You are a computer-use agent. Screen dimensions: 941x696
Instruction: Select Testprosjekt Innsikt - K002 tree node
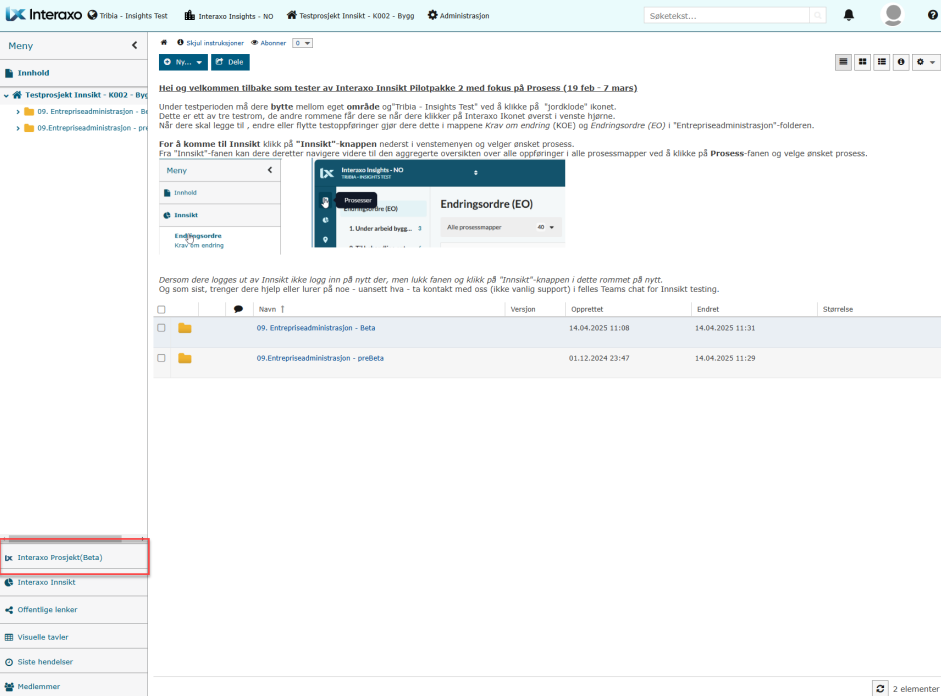pyautogui.click(x=86, y=95)
